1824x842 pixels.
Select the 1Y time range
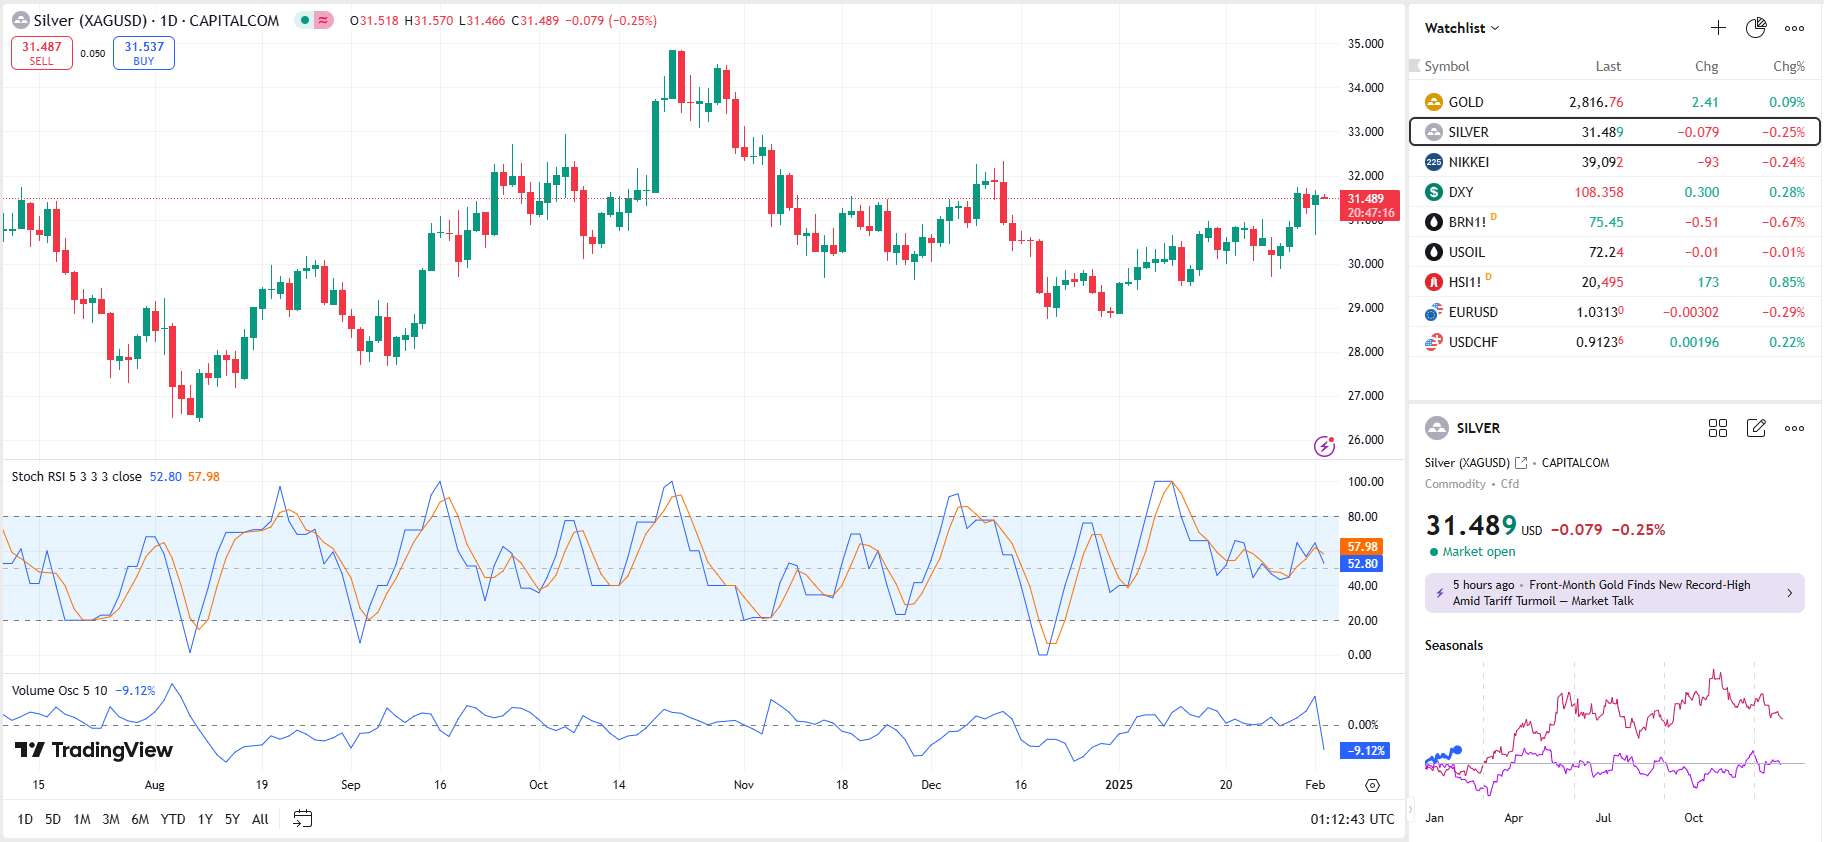point(205,819)
